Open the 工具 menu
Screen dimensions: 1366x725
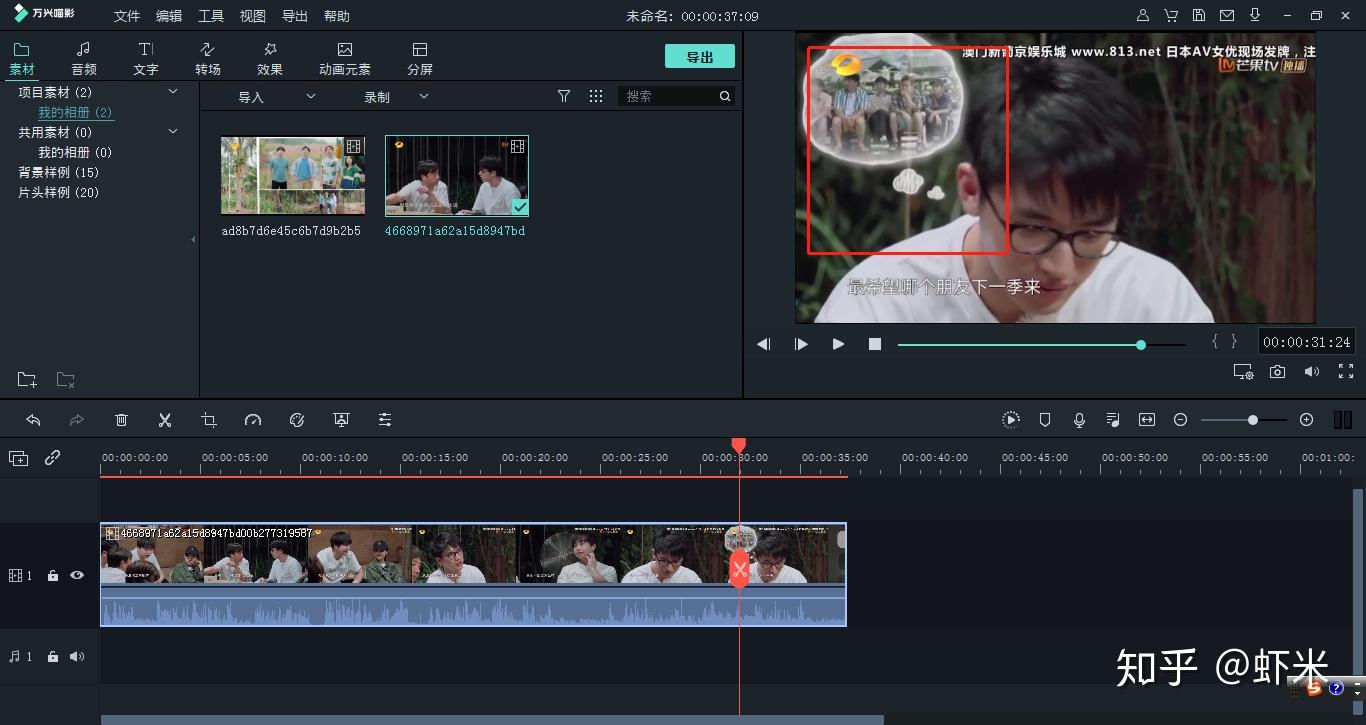pos(211,16)
